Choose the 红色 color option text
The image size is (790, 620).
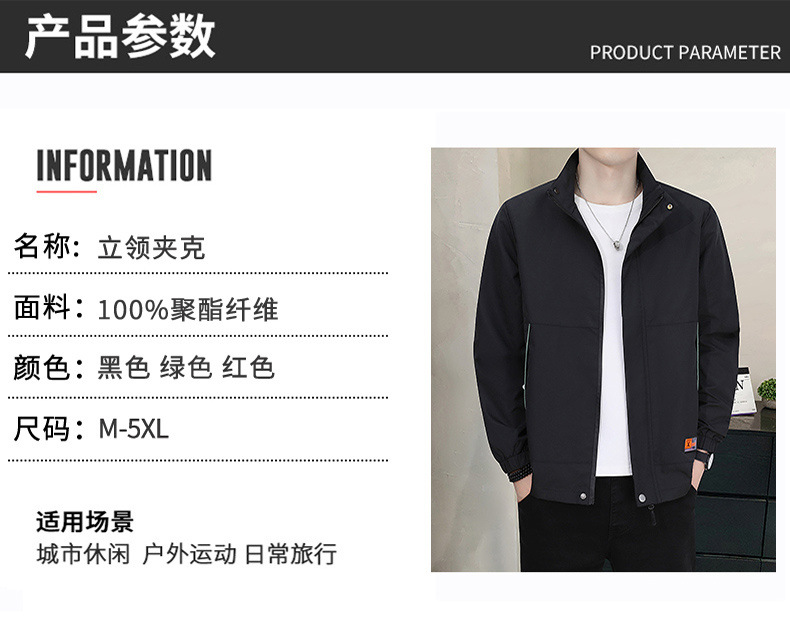pos(248,367)
